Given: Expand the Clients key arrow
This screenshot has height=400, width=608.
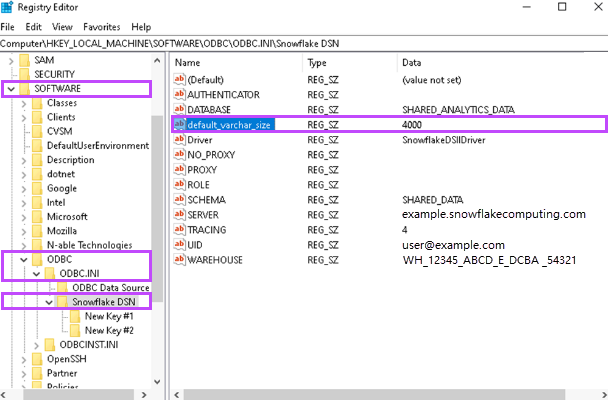Looking at the screenshot, I should point(24,118).
